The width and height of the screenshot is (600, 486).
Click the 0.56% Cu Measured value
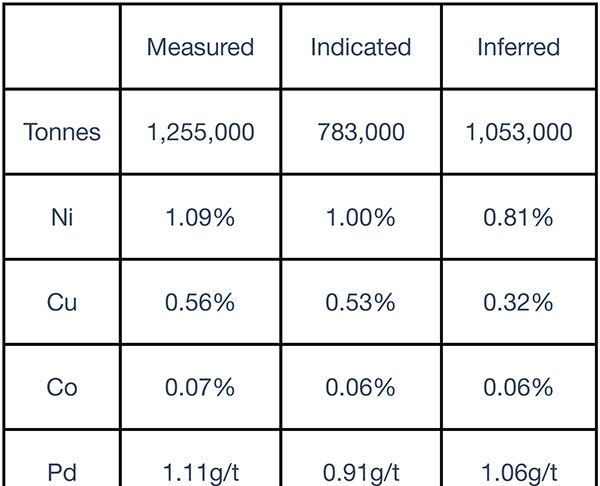(x=200, y=302)
